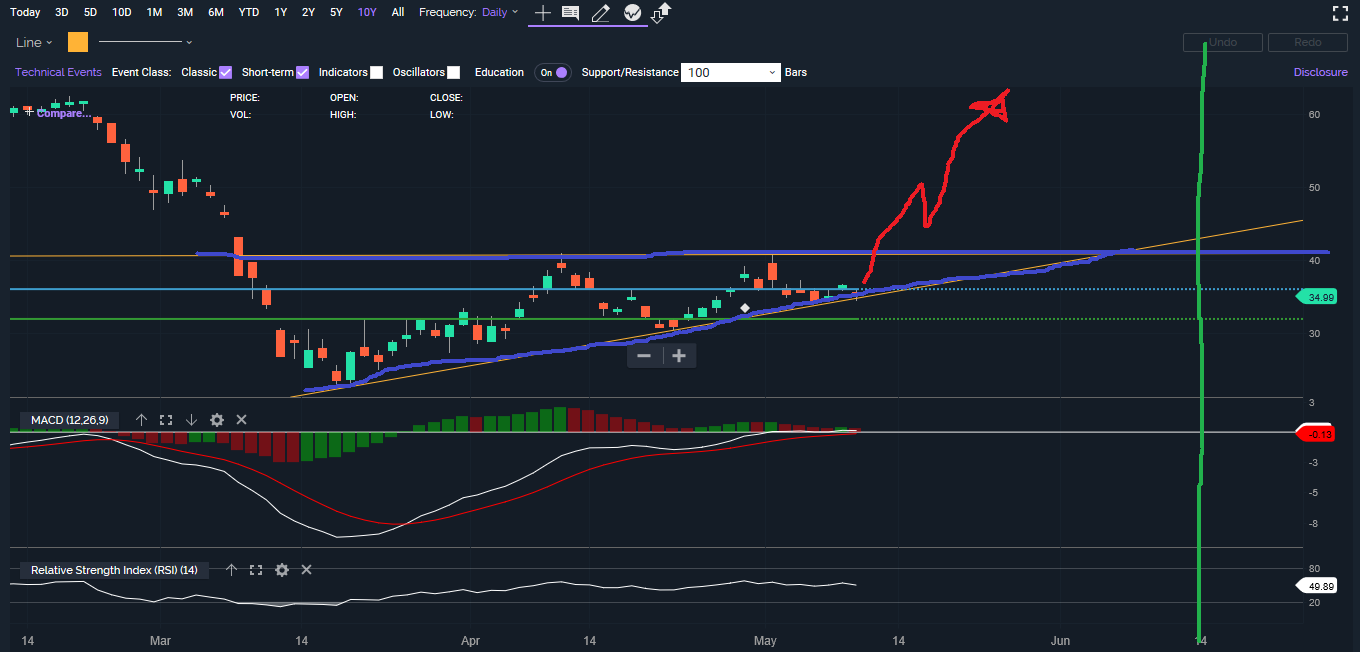
Task: Click the orange line color swatch
Action: point(78,42)
